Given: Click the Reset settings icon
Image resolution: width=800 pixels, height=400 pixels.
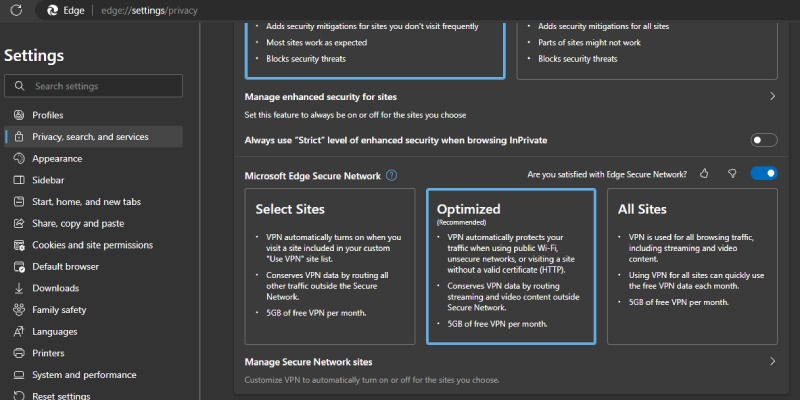Looking at the screenshot, I should click(19, 396).
